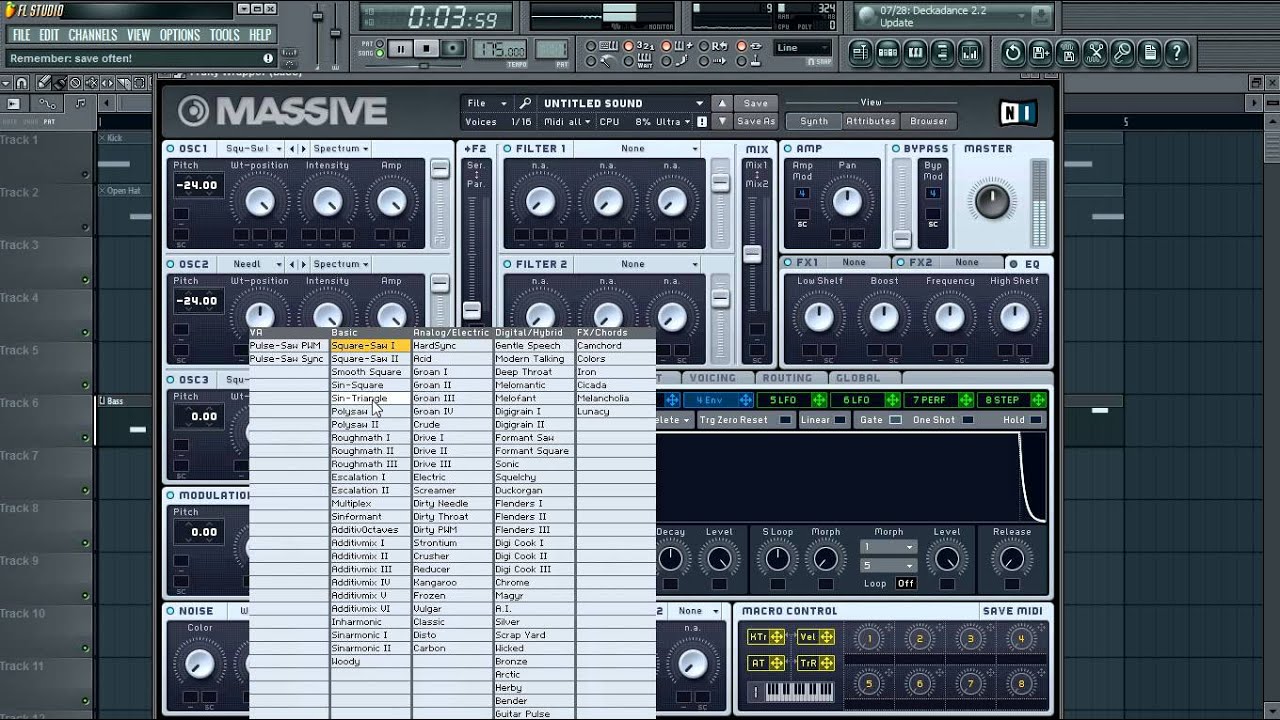Image resolution: width=1280 pixels, height=720 pixels.
Task: Click the magnifier search icon in Massive header
Action: click(x=525, y=103)
